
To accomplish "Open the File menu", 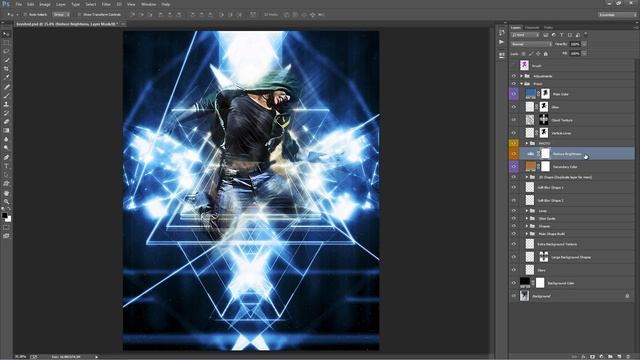I will click(18, 4).
